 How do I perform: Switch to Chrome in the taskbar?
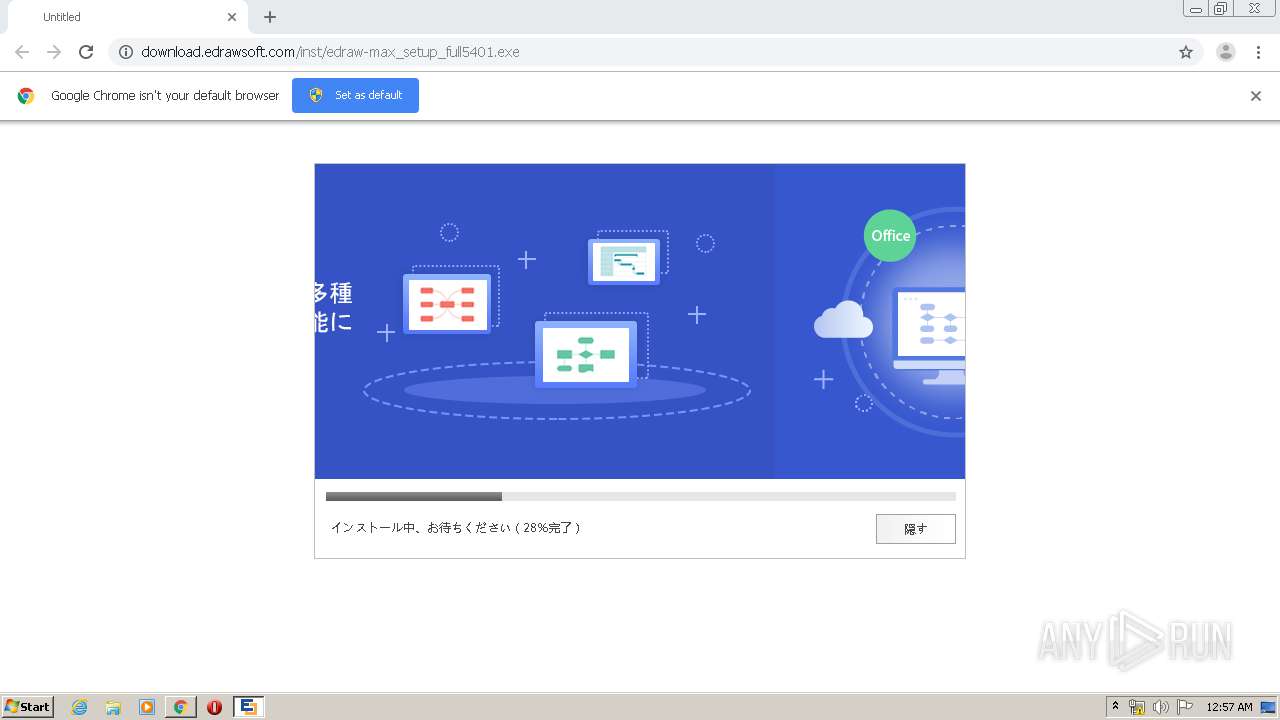click(x=181, y=707)
